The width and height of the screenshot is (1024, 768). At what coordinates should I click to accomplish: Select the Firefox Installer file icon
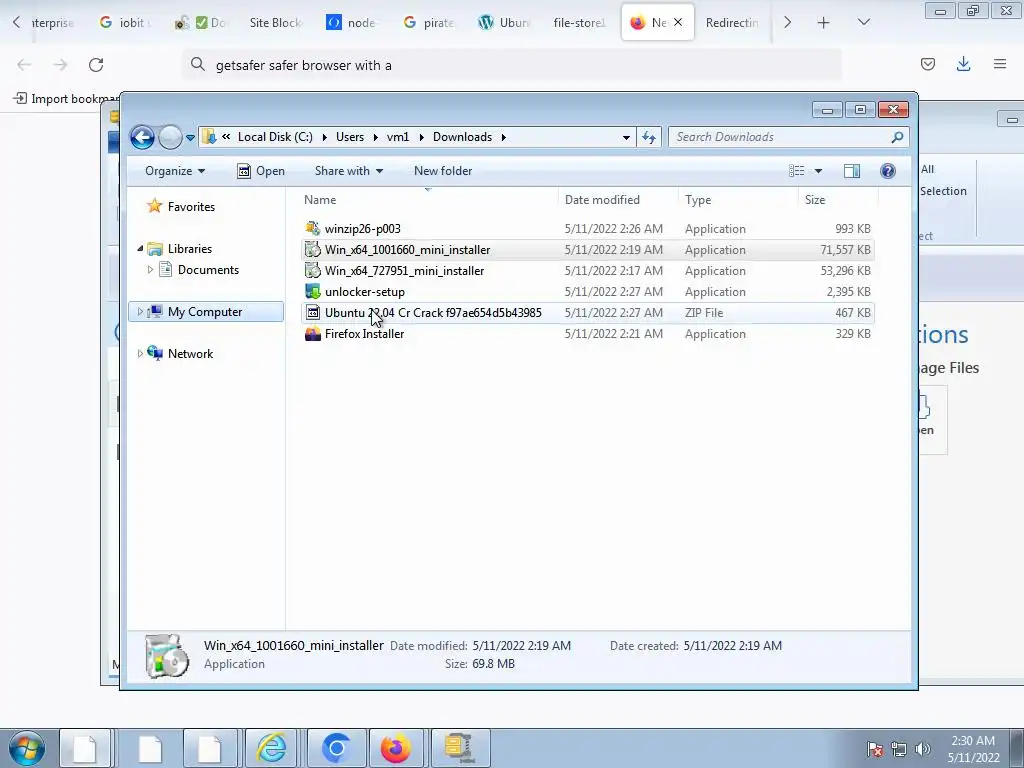313,334
